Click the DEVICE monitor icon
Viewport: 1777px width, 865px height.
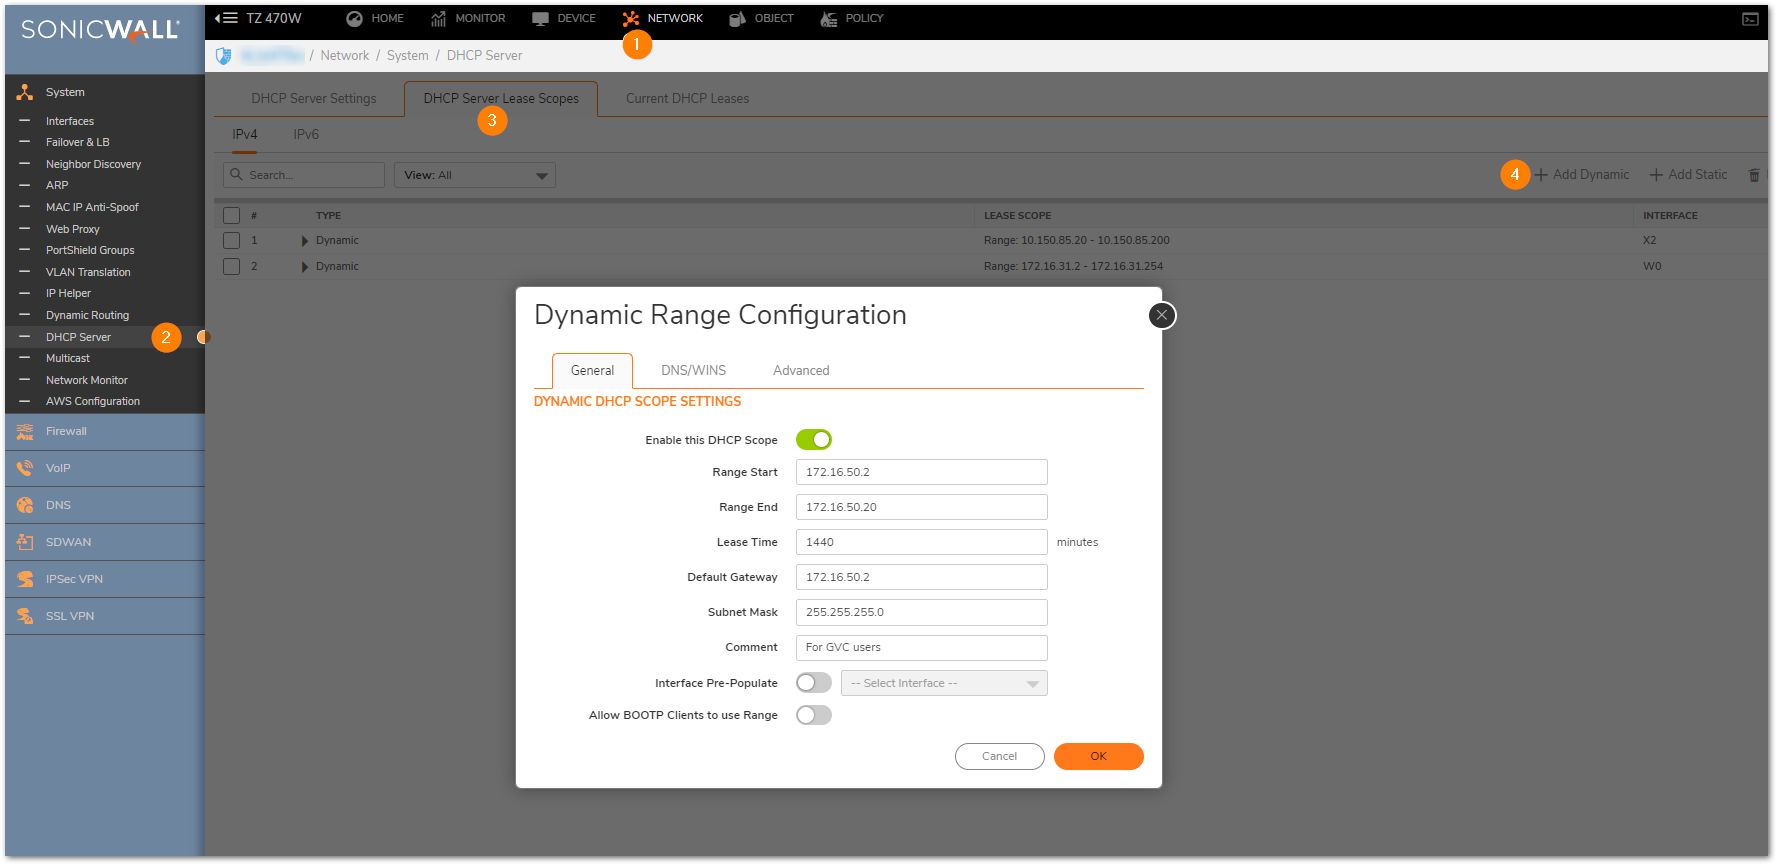540,19
